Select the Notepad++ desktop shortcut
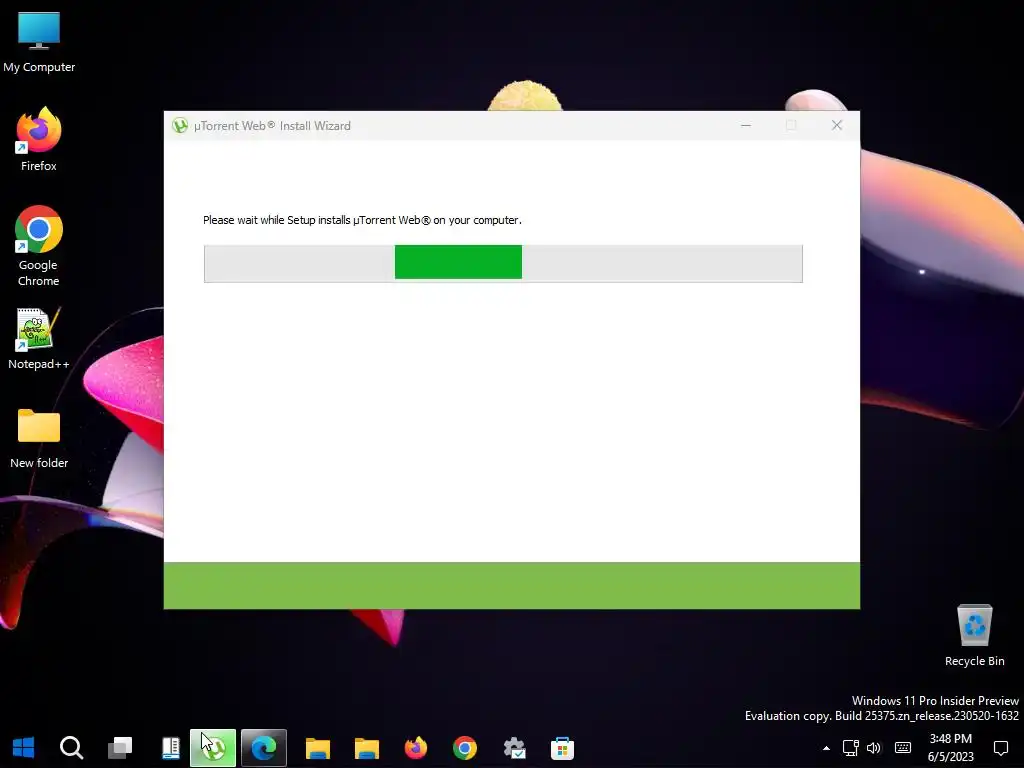This screenshot has width=1024, height=768. (39, 338)
